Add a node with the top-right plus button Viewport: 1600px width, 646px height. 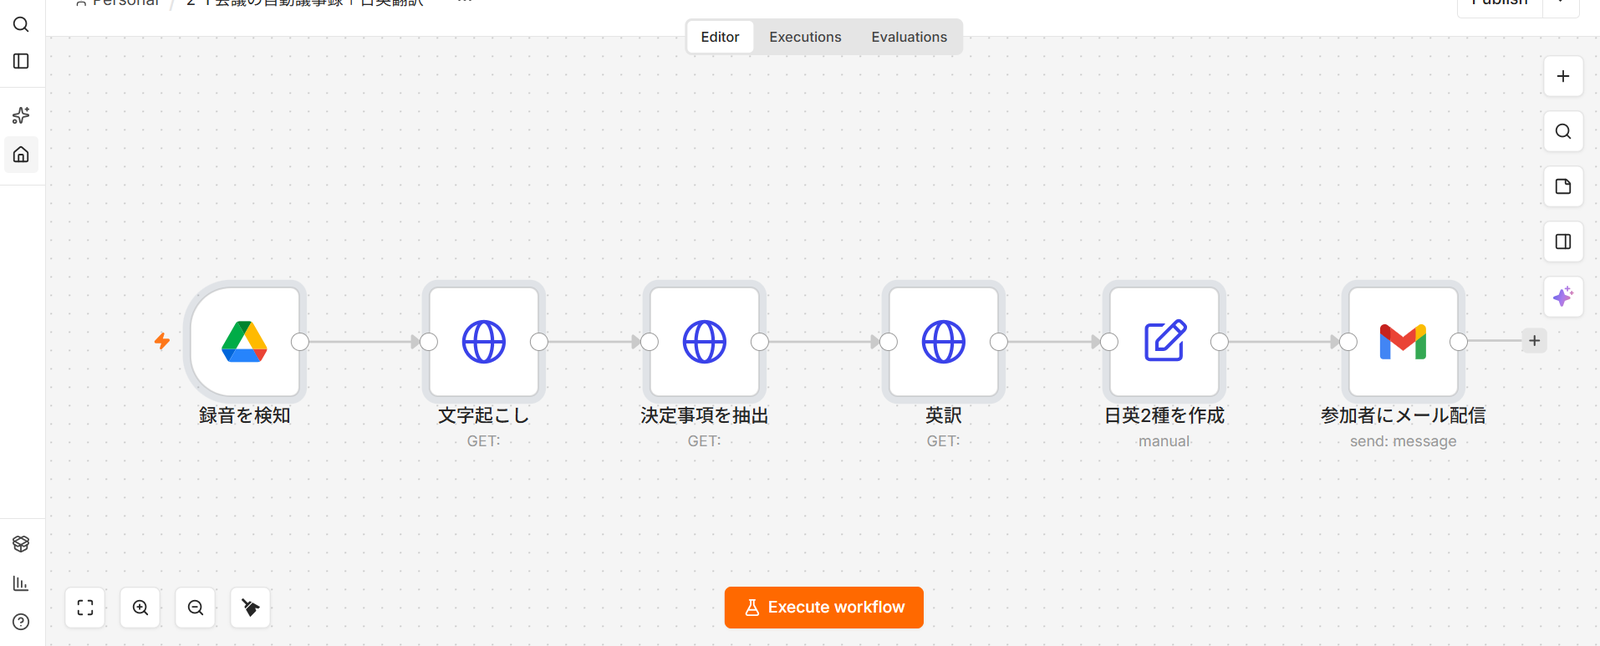click(x=1563, y=76)
